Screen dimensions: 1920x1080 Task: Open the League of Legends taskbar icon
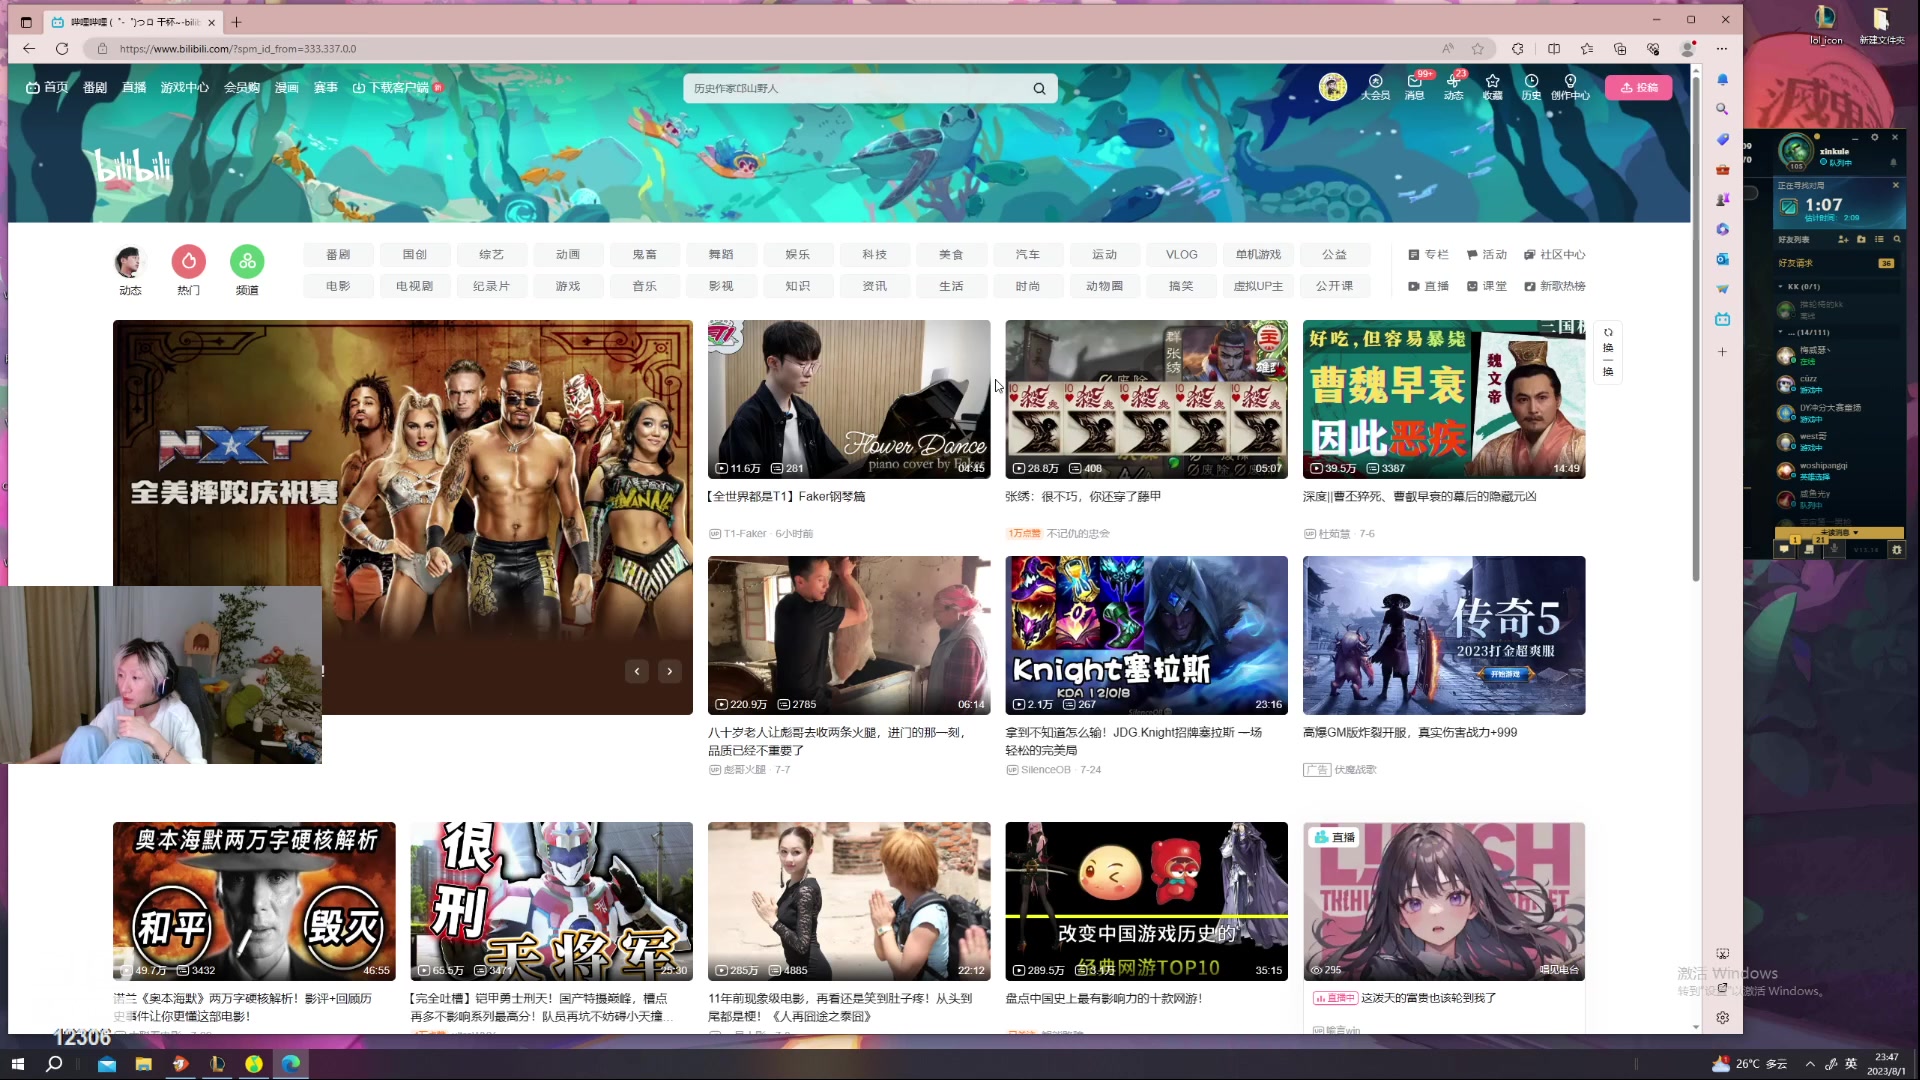point(217,1064)
